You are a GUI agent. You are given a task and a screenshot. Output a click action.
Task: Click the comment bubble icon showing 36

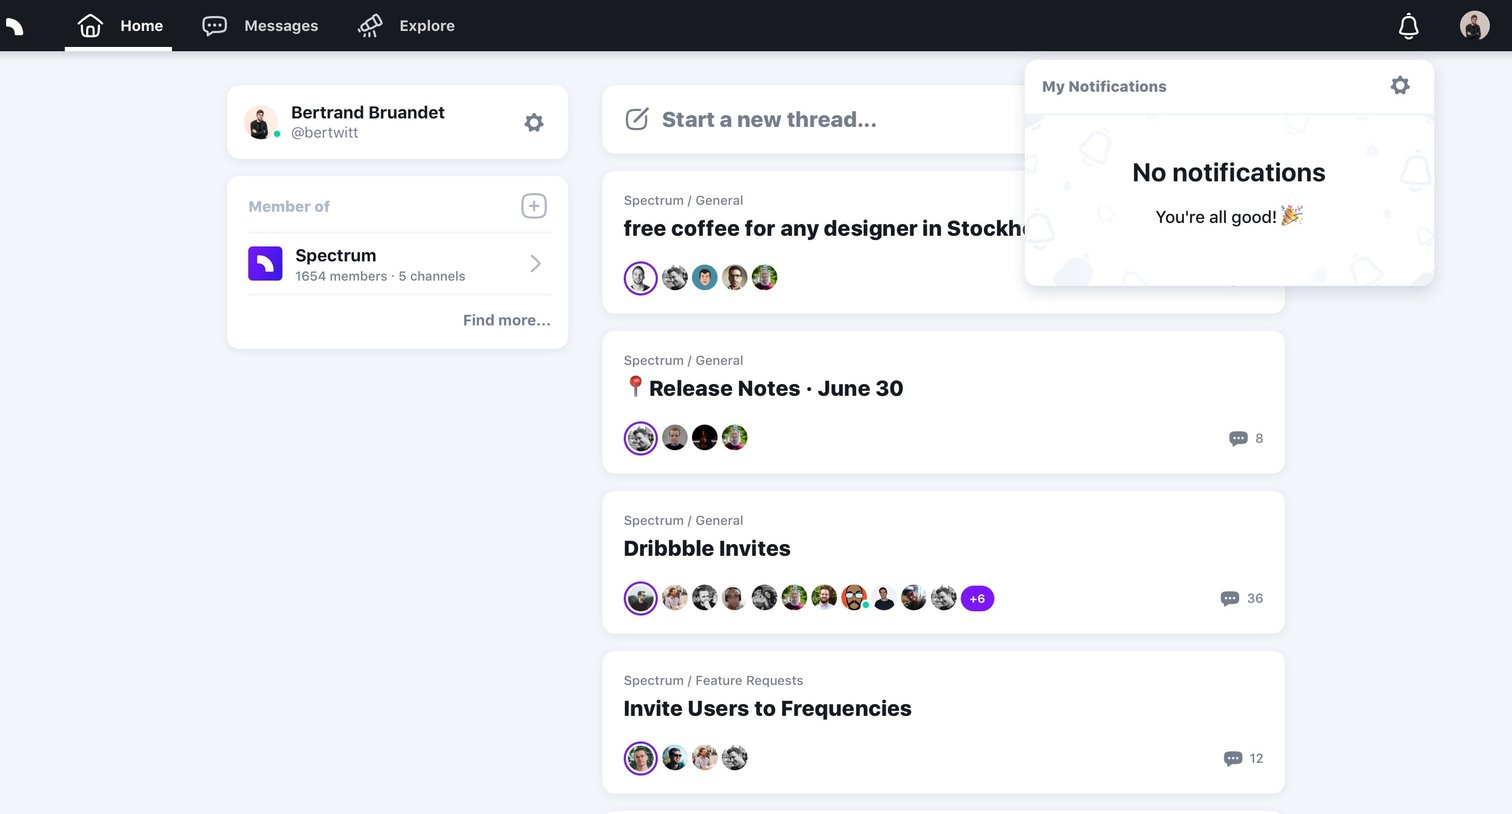coord(1230,599)
